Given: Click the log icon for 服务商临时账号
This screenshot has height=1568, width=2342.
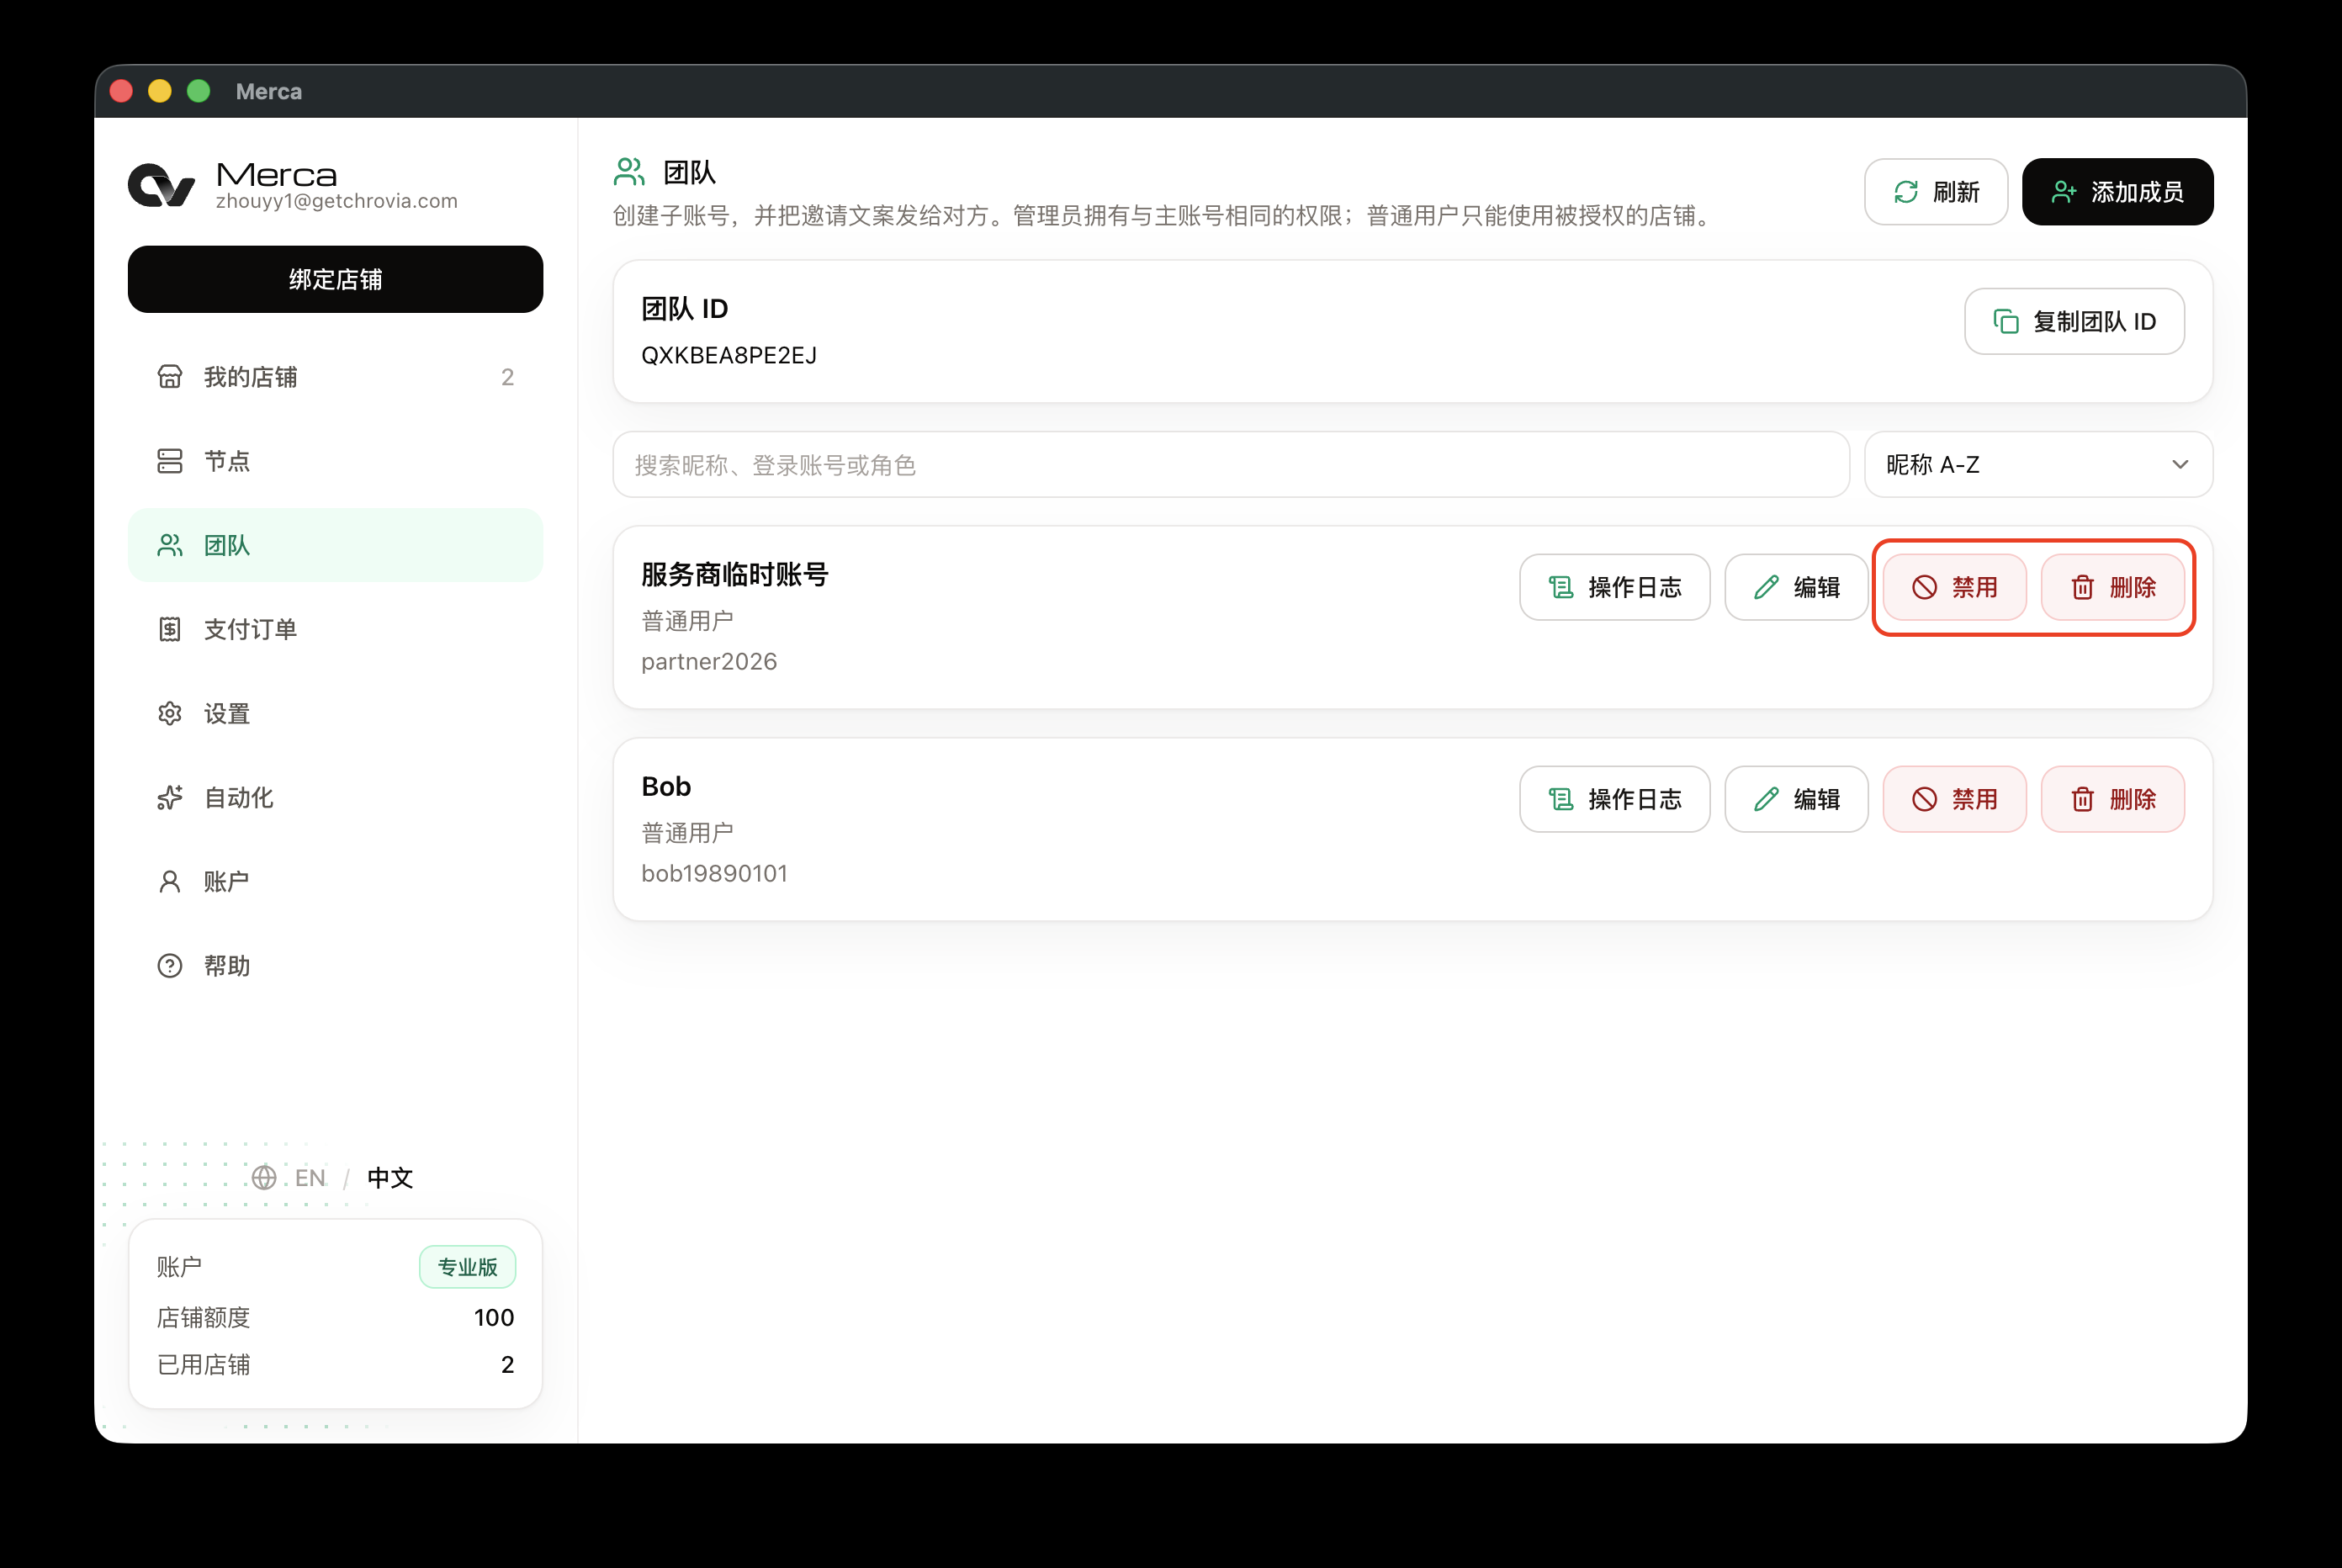Looking at the screenshot, I should (1561, 587).
